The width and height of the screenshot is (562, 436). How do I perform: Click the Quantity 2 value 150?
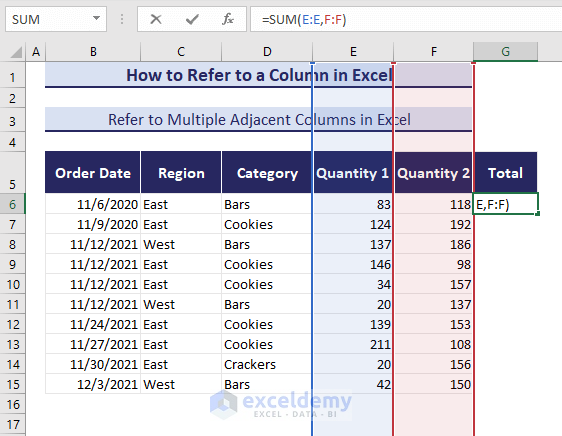(x=434, y=384)
